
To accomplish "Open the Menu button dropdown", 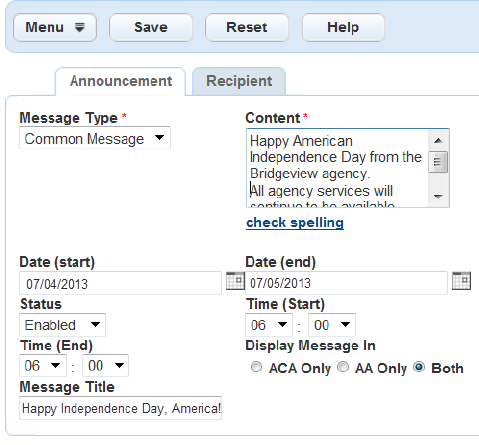I will (55, 27).
